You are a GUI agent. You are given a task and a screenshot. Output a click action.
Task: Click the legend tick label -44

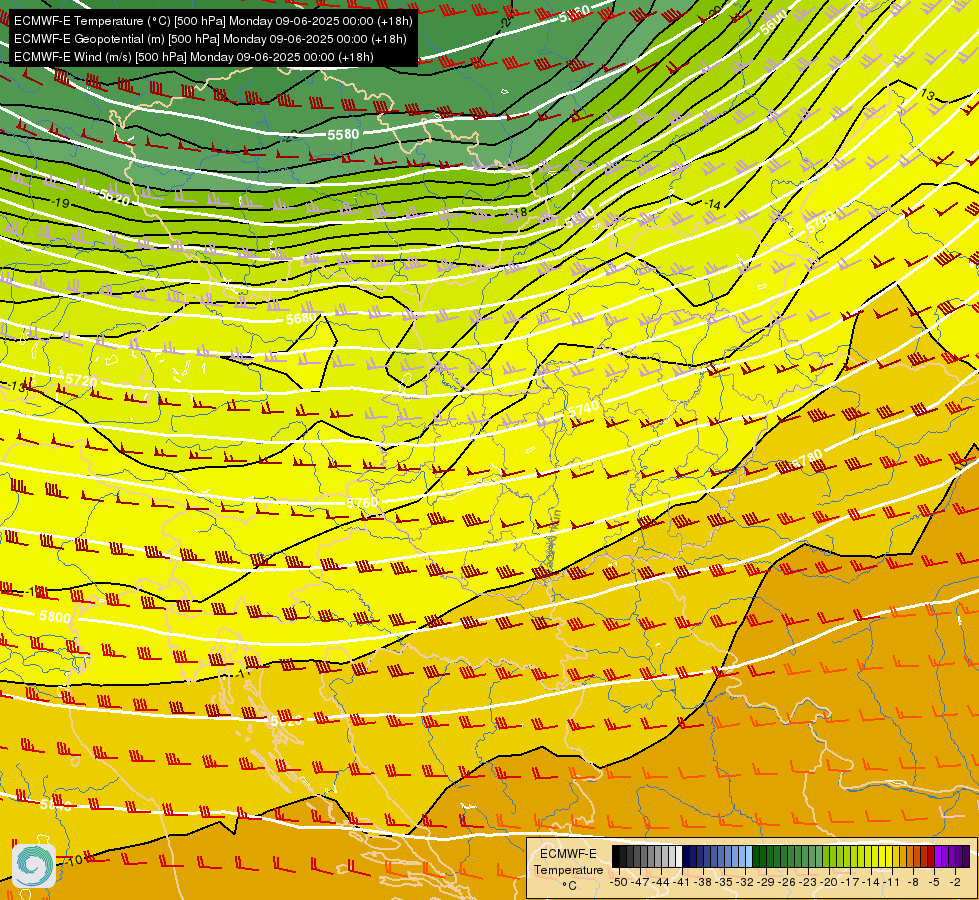pos(661,882)
